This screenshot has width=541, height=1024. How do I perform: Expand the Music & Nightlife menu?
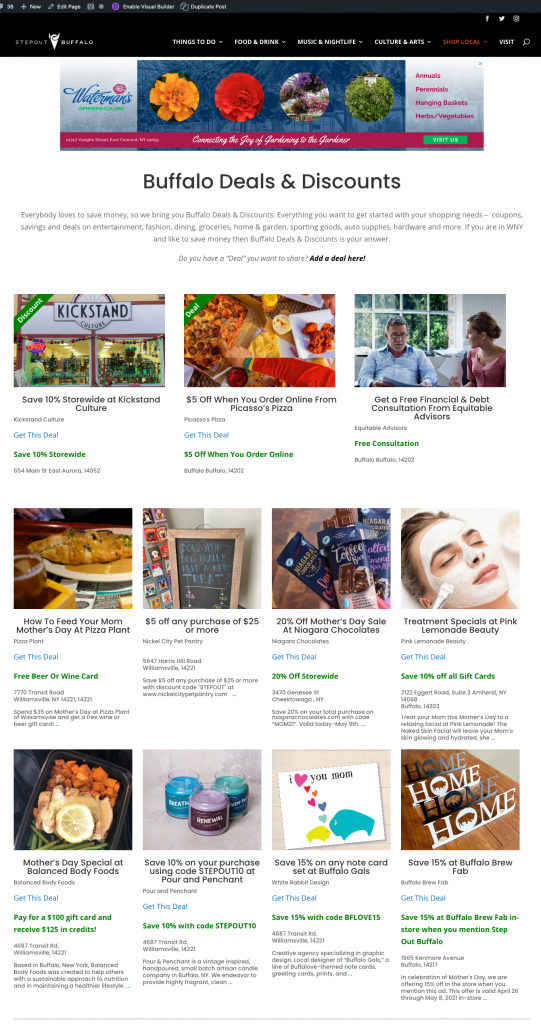329,42
